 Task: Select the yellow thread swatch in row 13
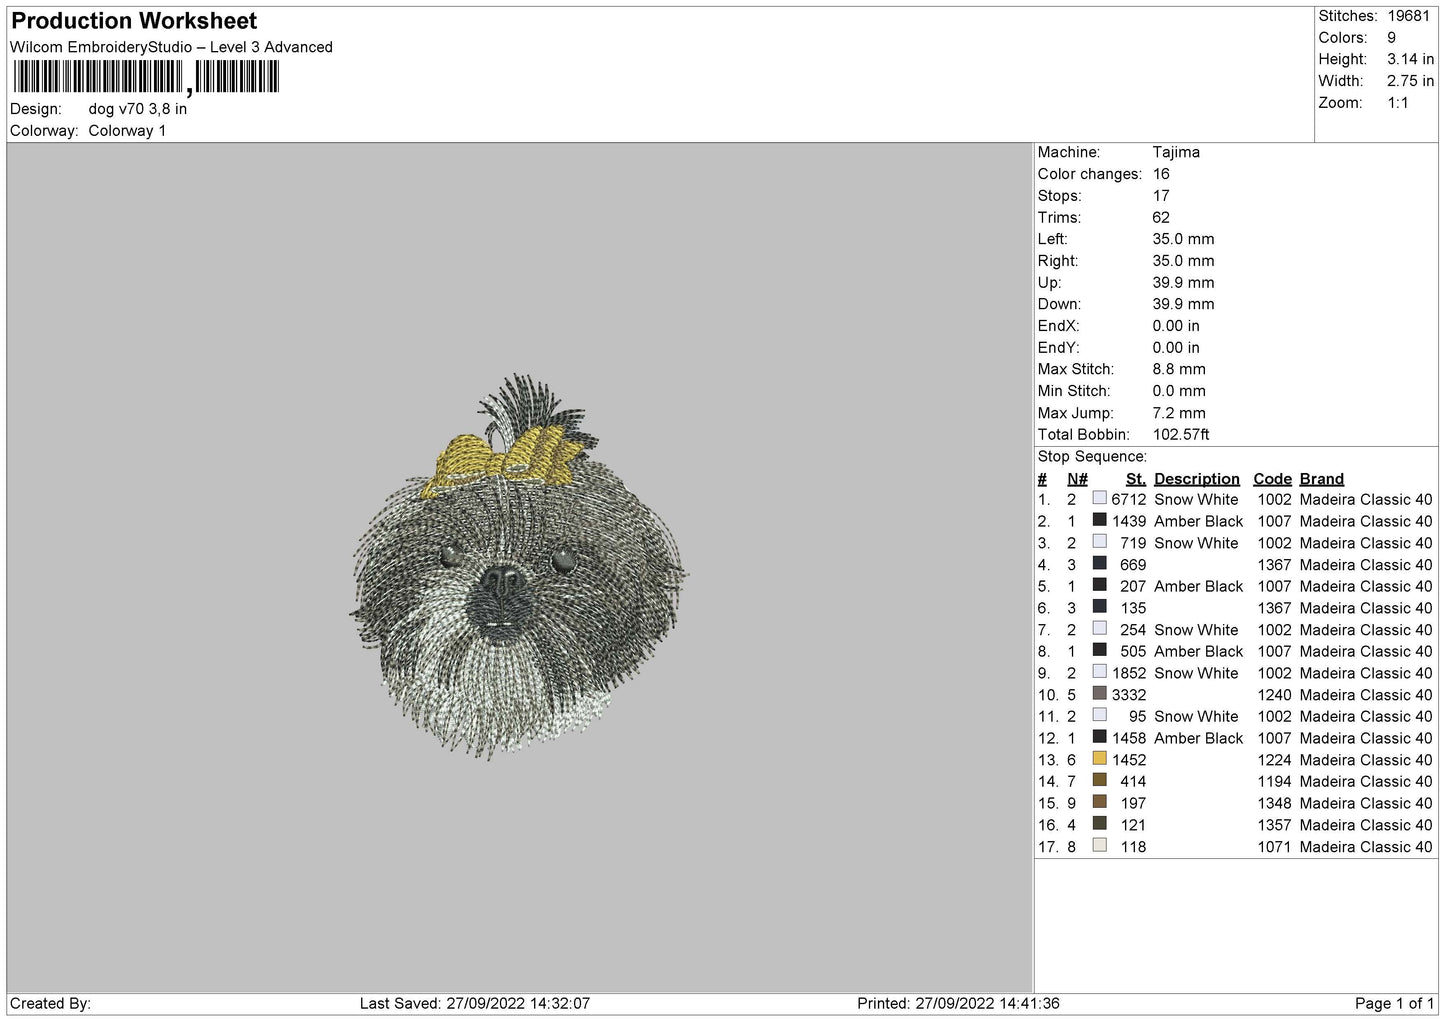tap(1099, 759)
